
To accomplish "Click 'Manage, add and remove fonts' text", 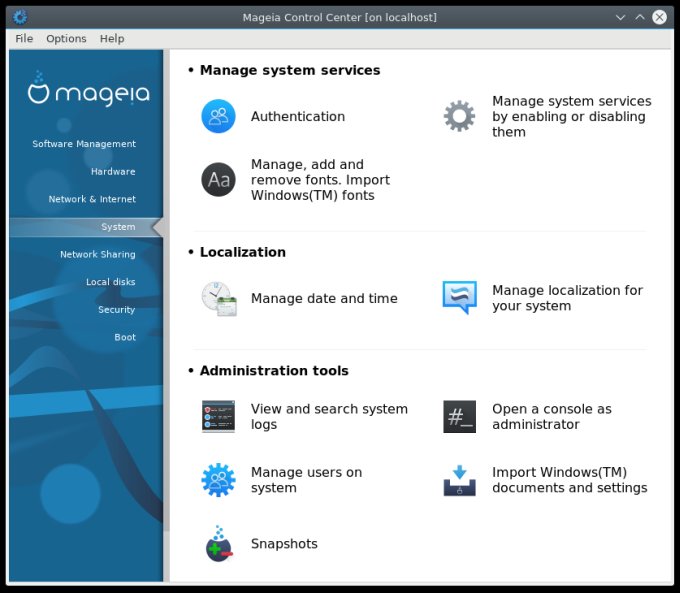I will pos(320,180).
